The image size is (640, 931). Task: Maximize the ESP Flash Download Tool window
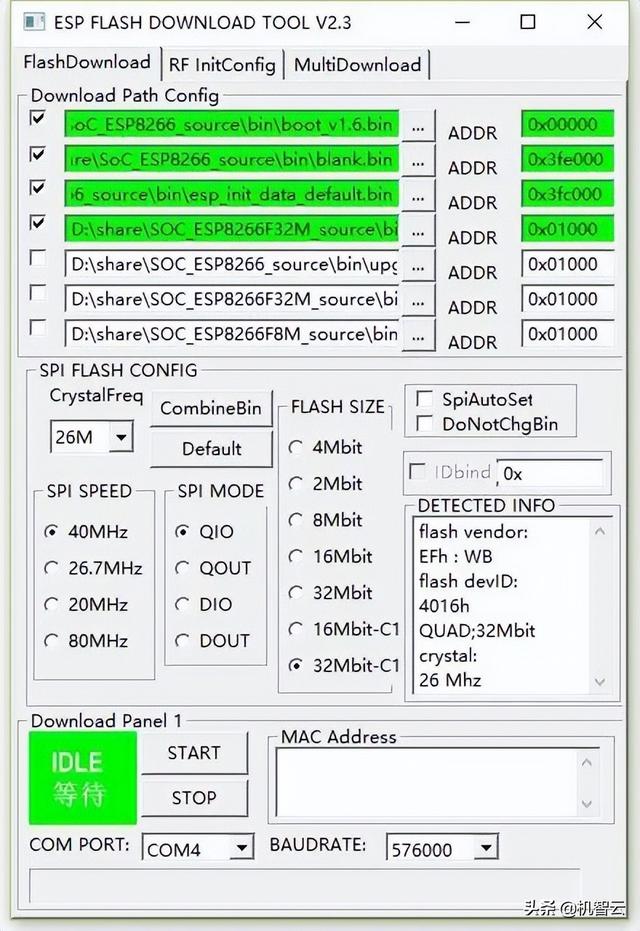point(528,23)
